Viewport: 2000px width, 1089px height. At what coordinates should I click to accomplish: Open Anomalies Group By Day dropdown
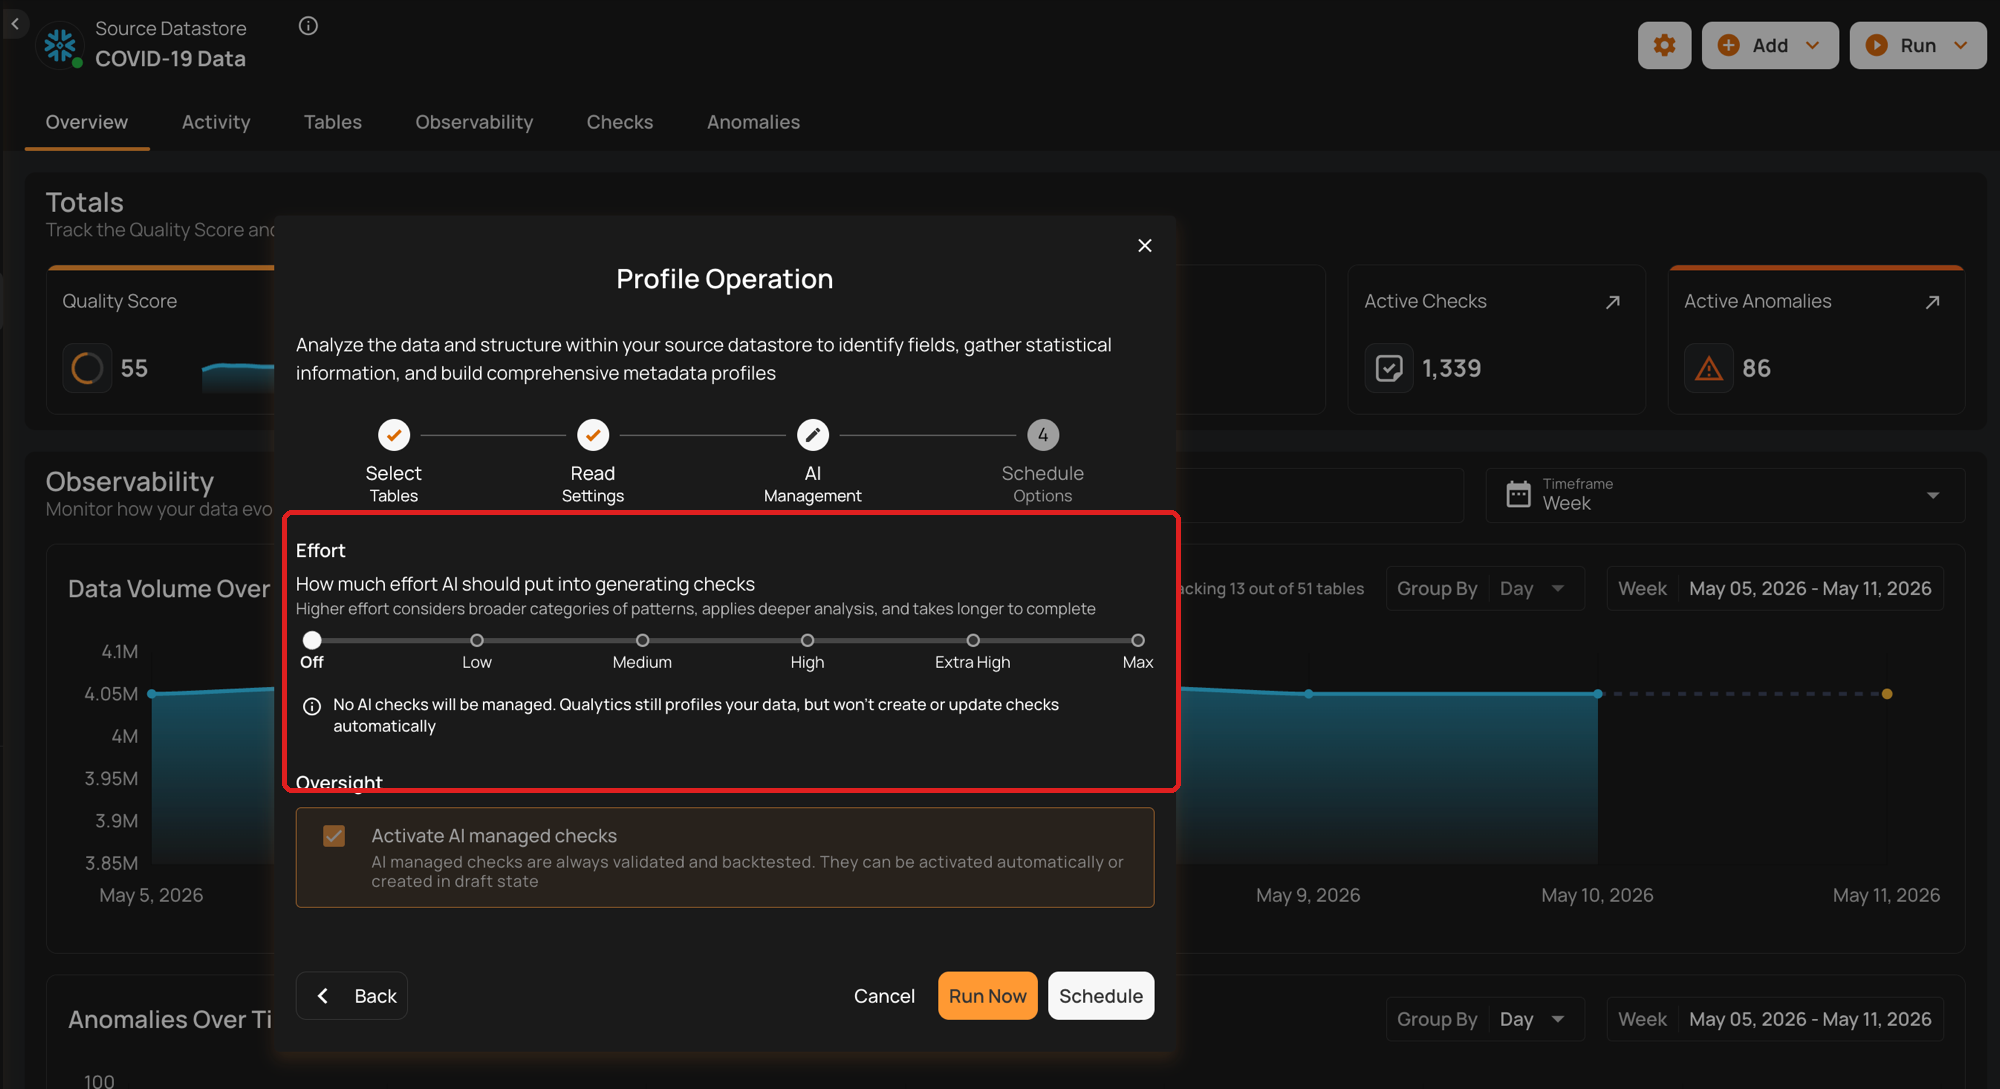point(1485,1019)
